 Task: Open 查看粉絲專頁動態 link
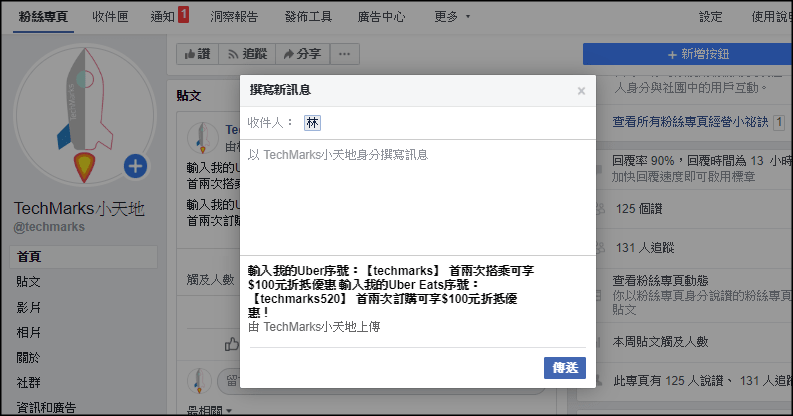(660, 281)
